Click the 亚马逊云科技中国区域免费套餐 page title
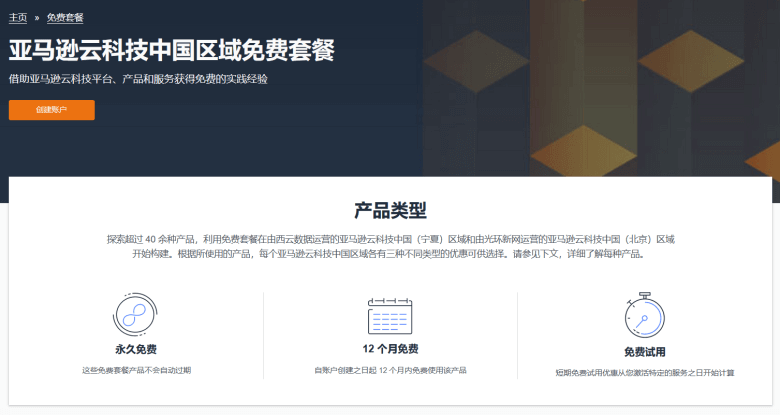 tap(172, 50)
